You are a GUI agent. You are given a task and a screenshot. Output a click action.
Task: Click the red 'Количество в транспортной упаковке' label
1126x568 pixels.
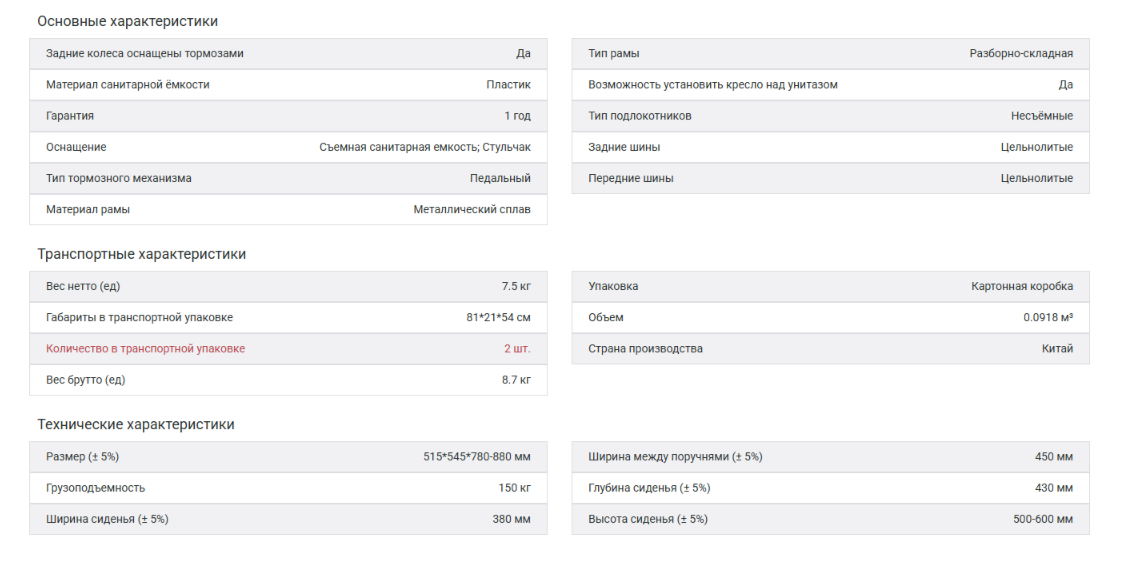tap(145, 349)
